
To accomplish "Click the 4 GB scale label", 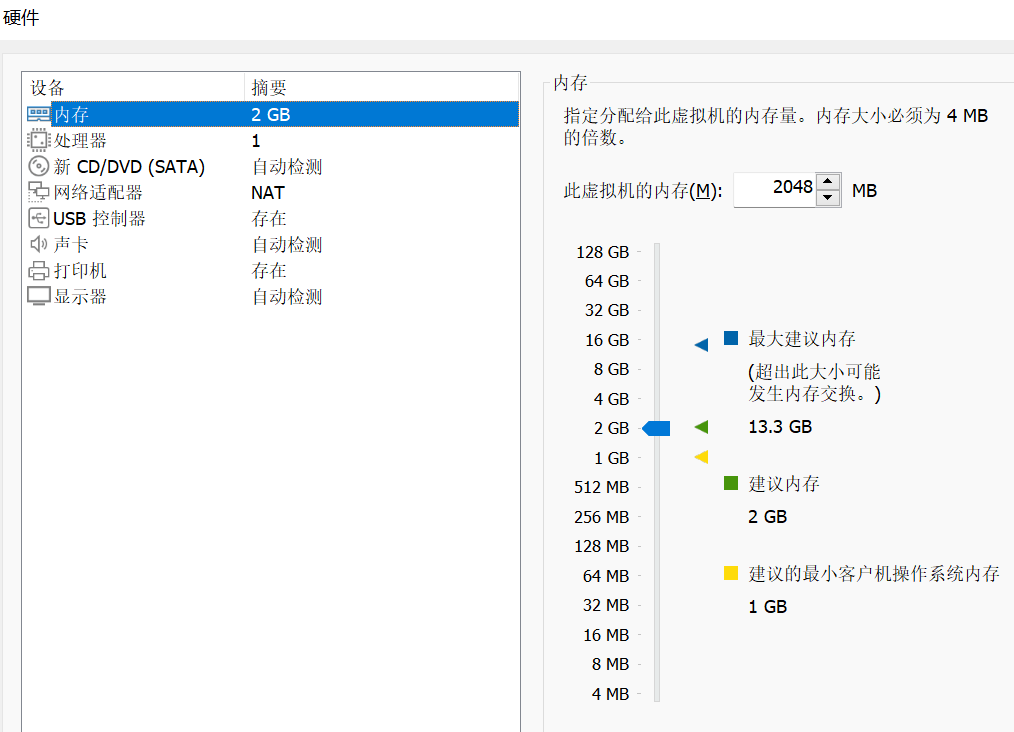I will pyautogui.click(x=611, y=399).
